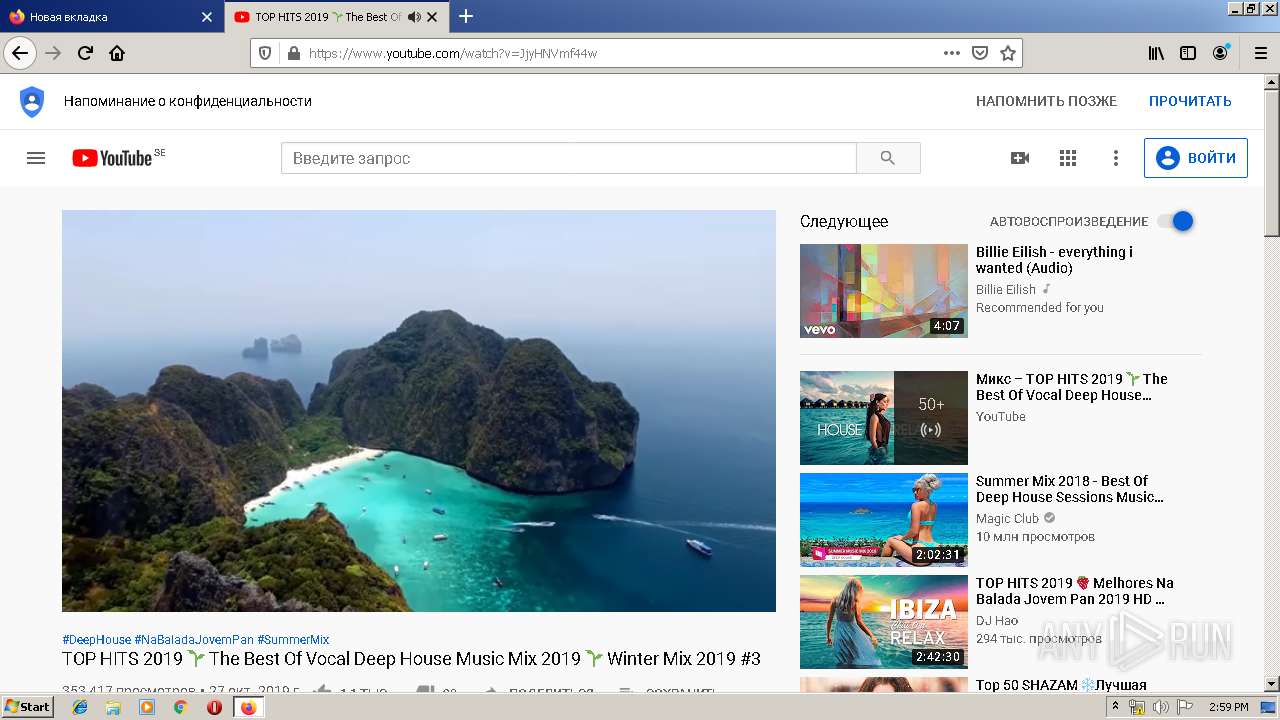Open the IBIZA RELAX video thumbnail
Screen dimensions: 1280x720
click(884, 622)
